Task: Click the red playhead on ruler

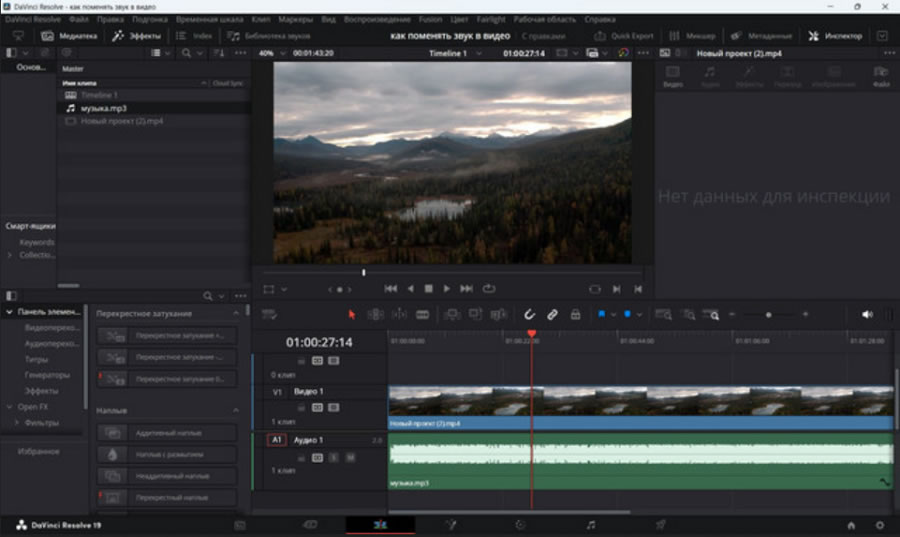Action: coord(532,333)
